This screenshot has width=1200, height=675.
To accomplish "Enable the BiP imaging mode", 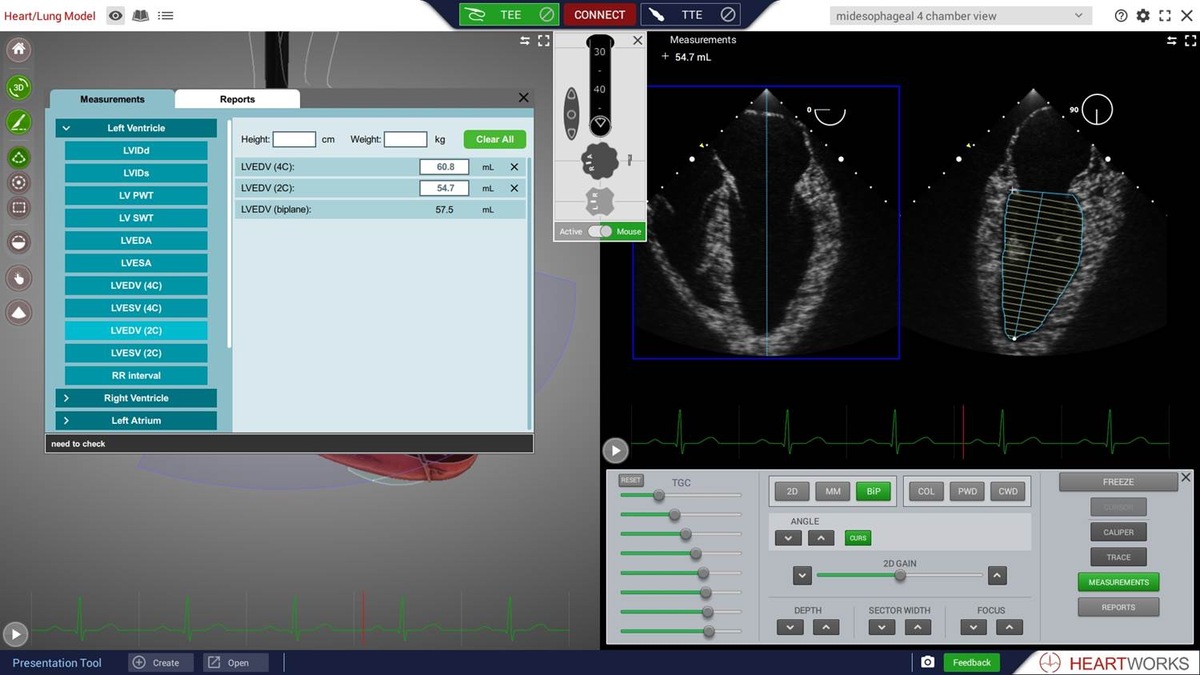I will (873, 491).
